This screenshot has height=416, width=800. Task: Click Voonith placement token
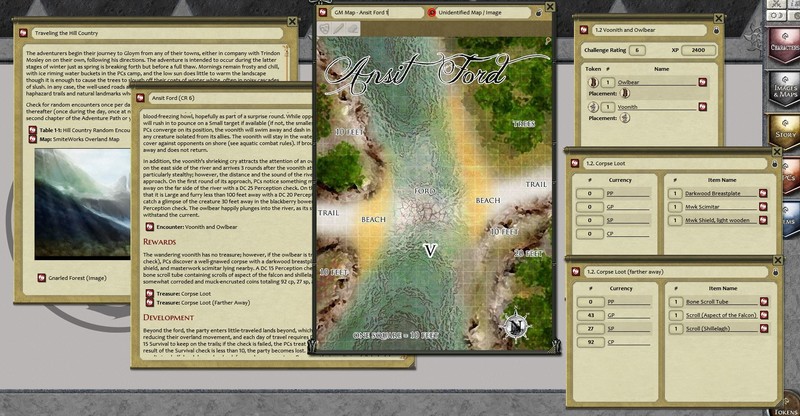point(624,118)
